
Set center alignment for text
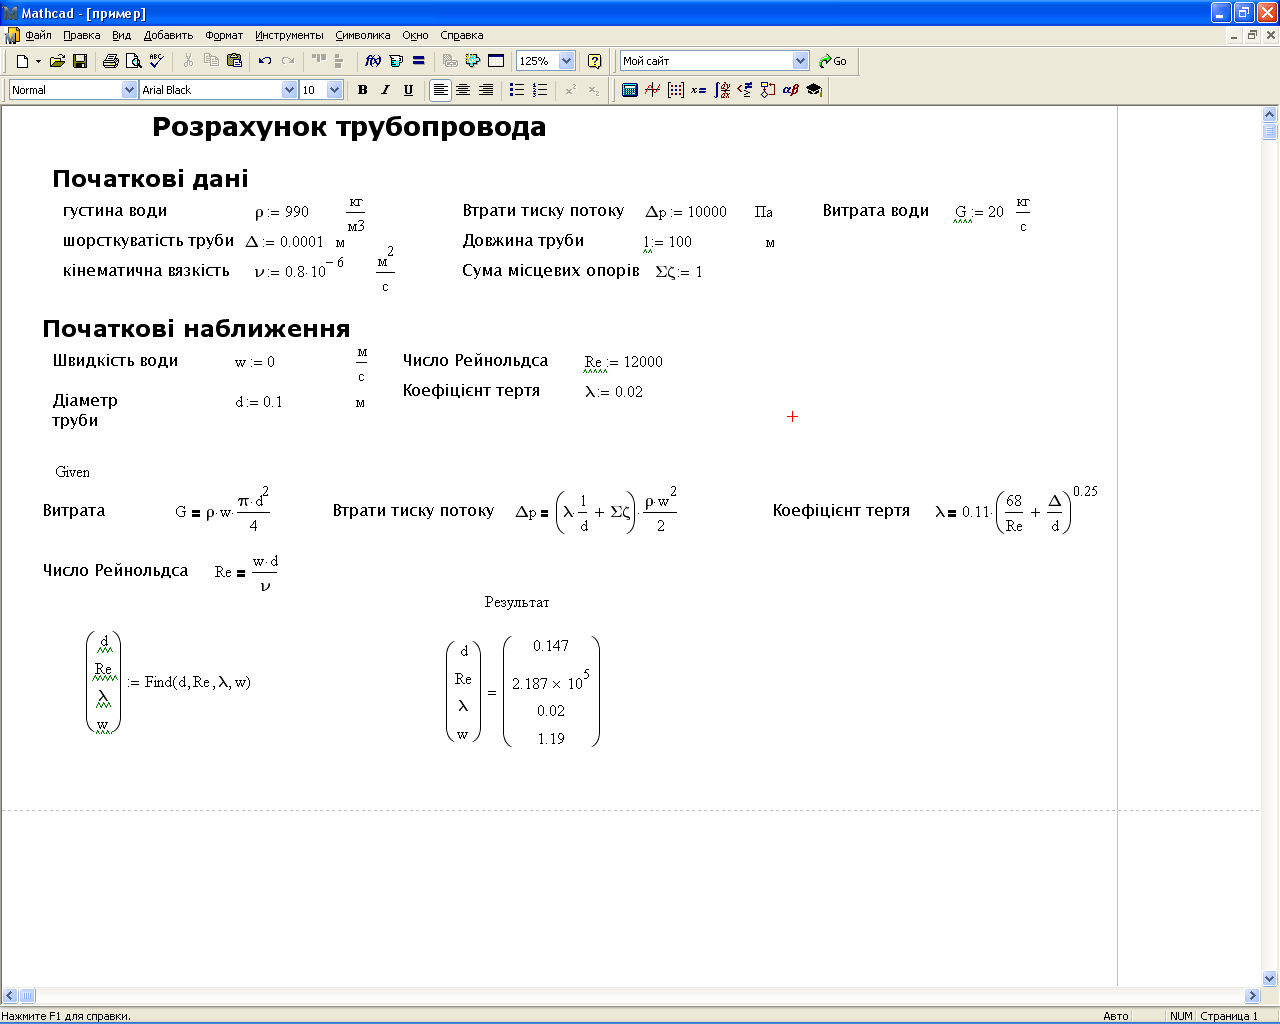(463, 90)
